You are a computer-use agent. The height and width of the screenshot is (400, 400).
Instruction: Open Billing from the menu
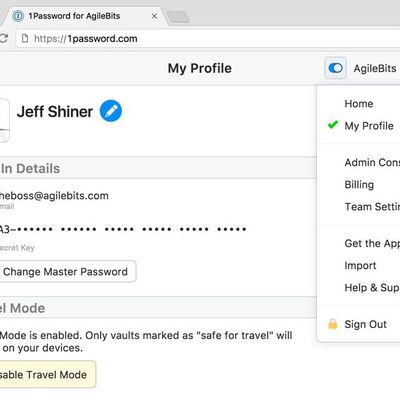359,185
